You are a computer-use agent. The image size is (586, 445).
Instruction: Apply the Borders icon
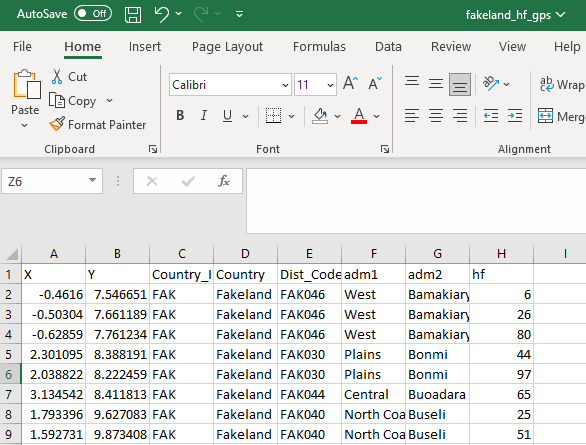pos(274,116)
